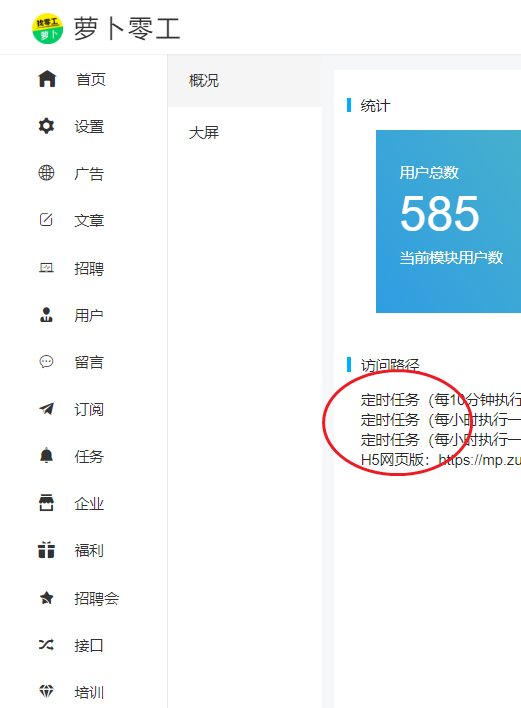
Task: Click the globe icon for 广告
Action: pyautogui.click(x=47, y=173)
